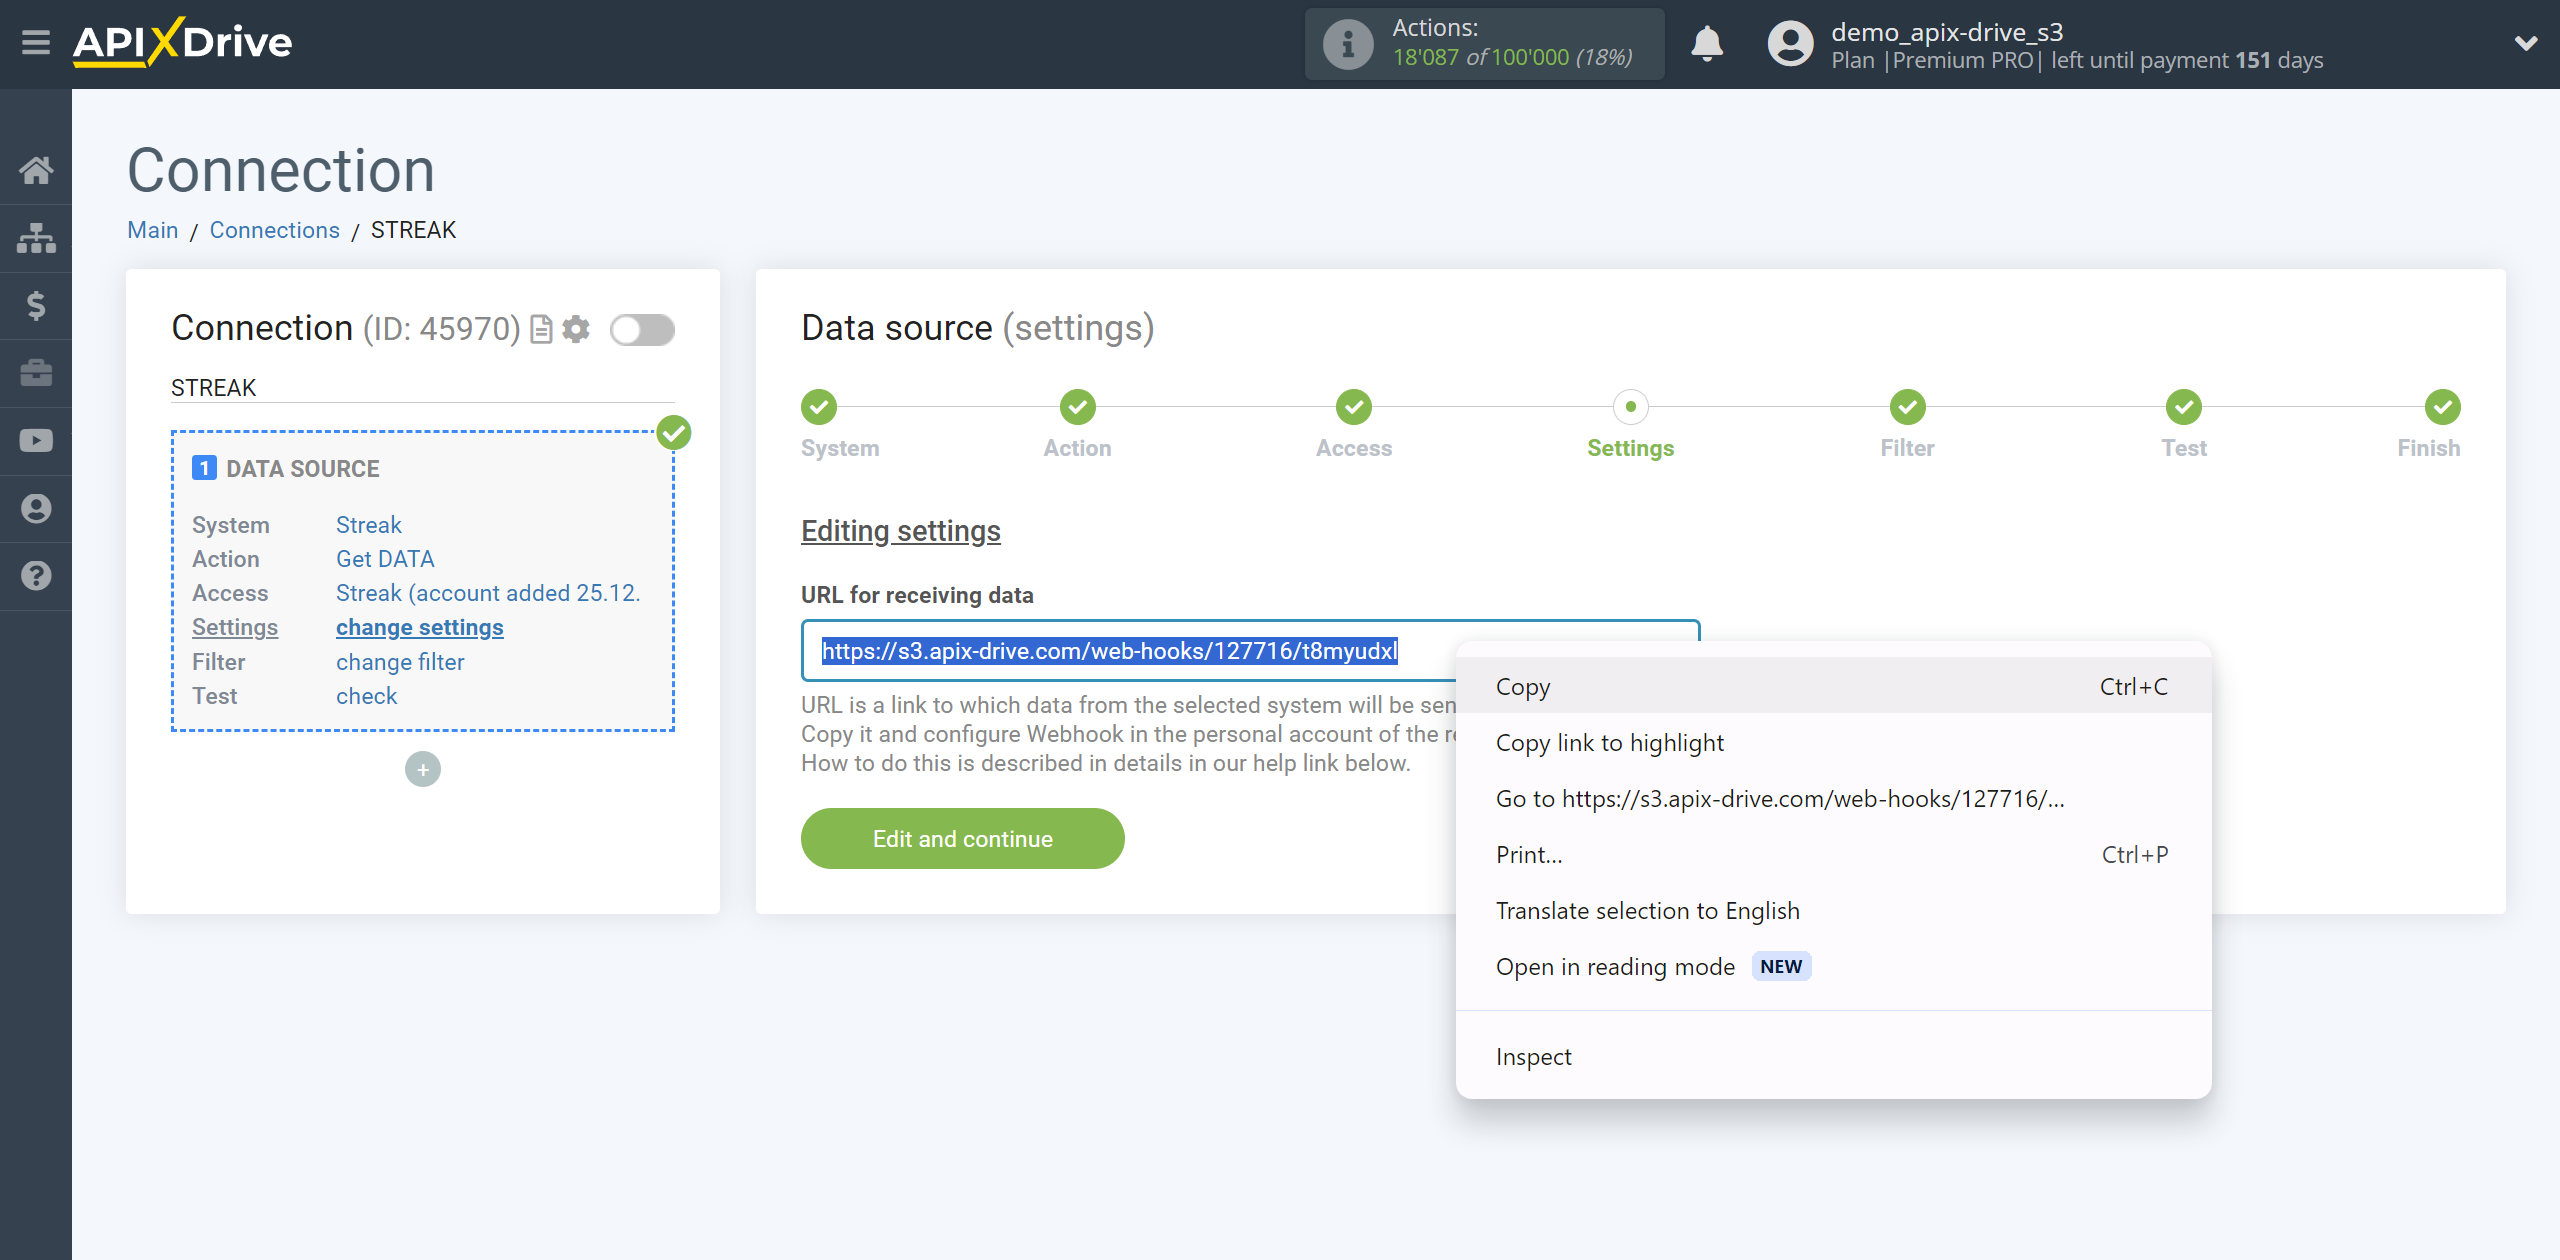
Task: Click the Edit and continue button
Action: pos(963,839)
